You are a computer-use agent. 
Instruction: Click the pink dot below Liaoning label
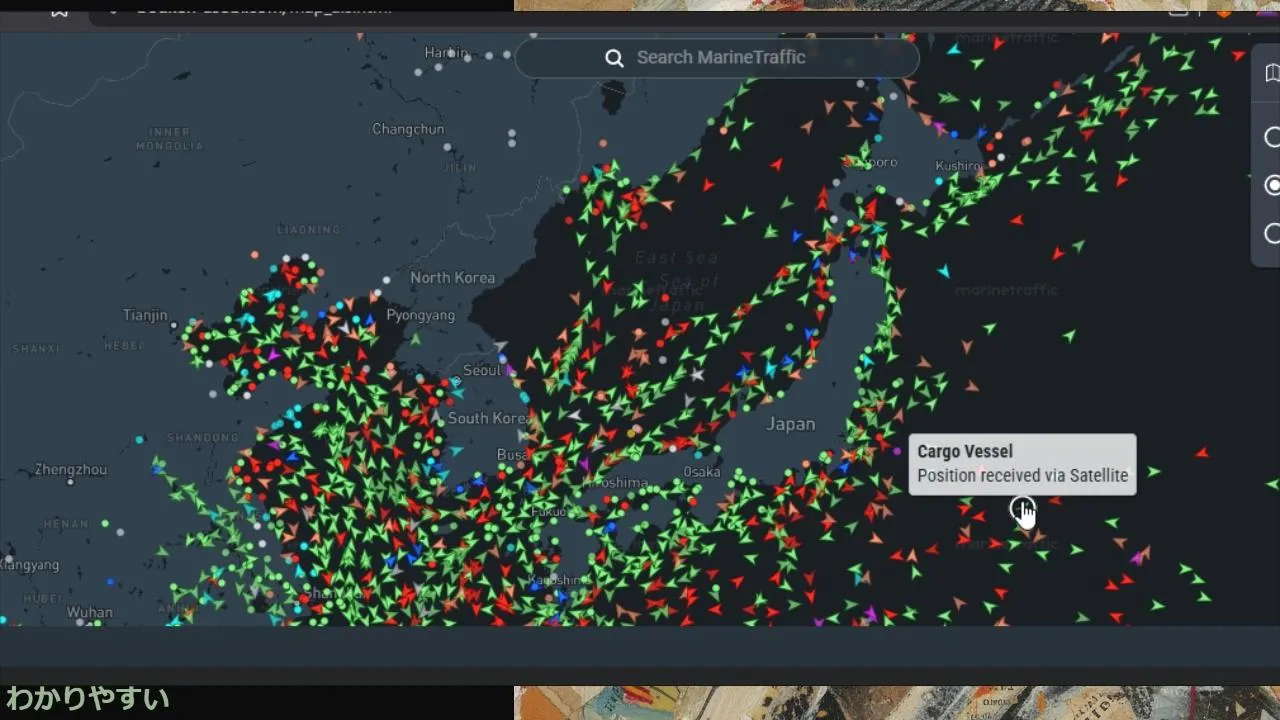coord(255,255)
